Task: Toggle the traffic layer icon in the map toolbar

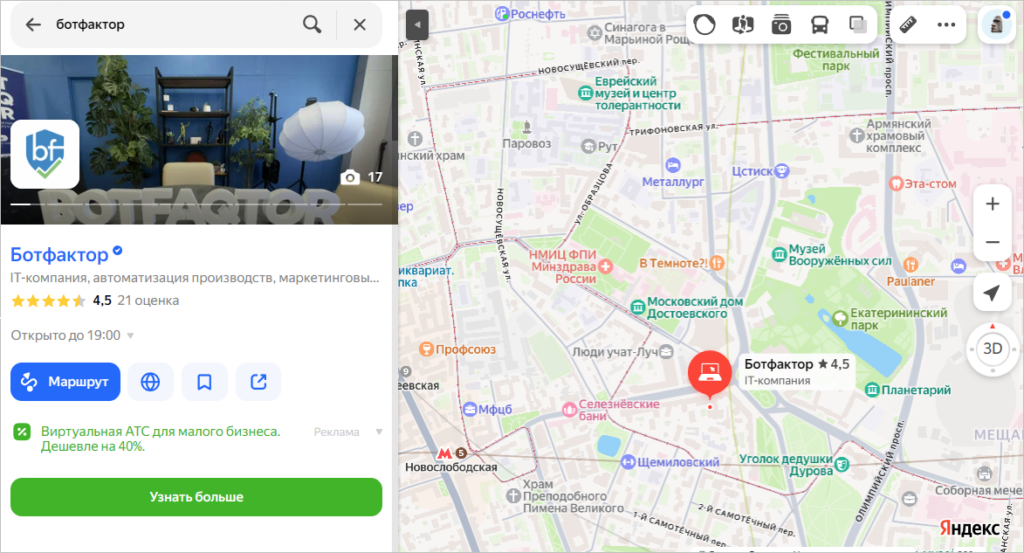Action: click(x=705, y=25)
